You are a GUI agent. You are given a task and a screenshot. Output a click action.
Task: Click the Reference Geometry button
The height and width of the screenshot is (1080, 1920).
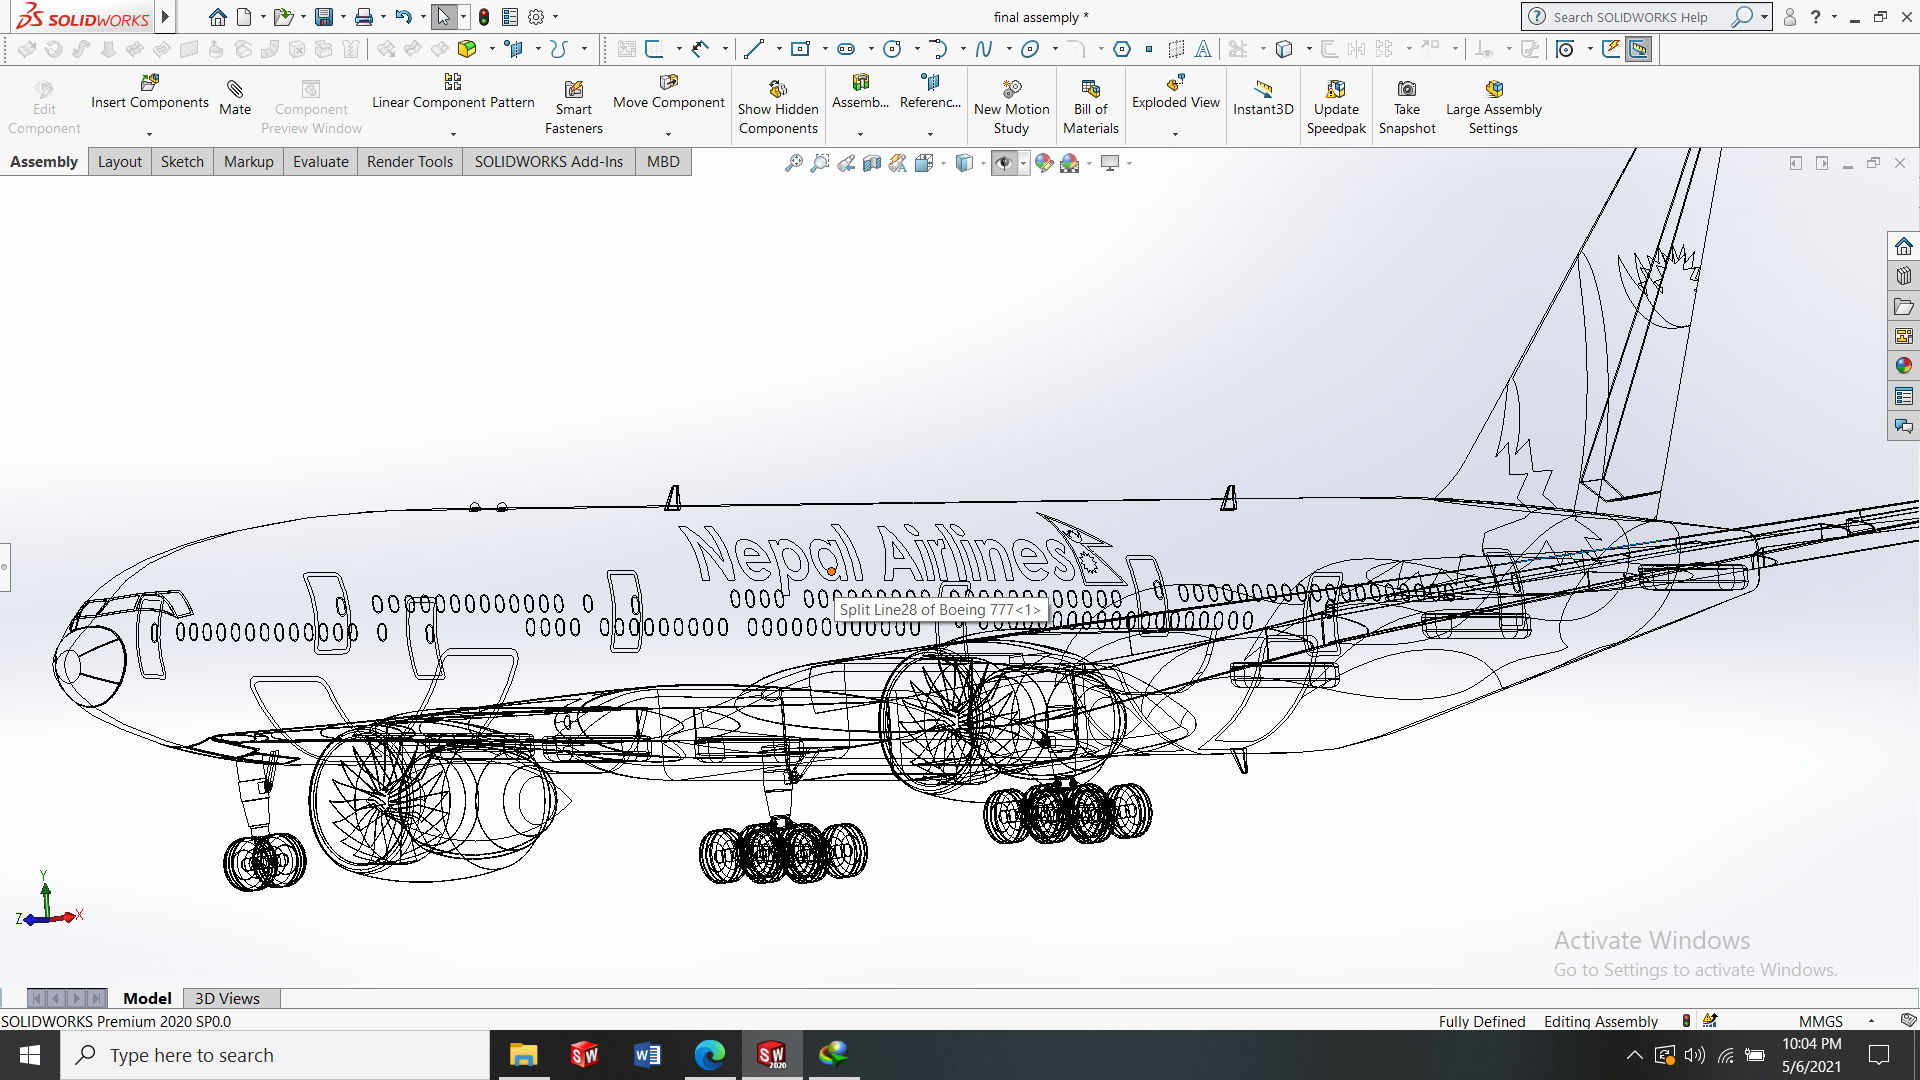930,92
